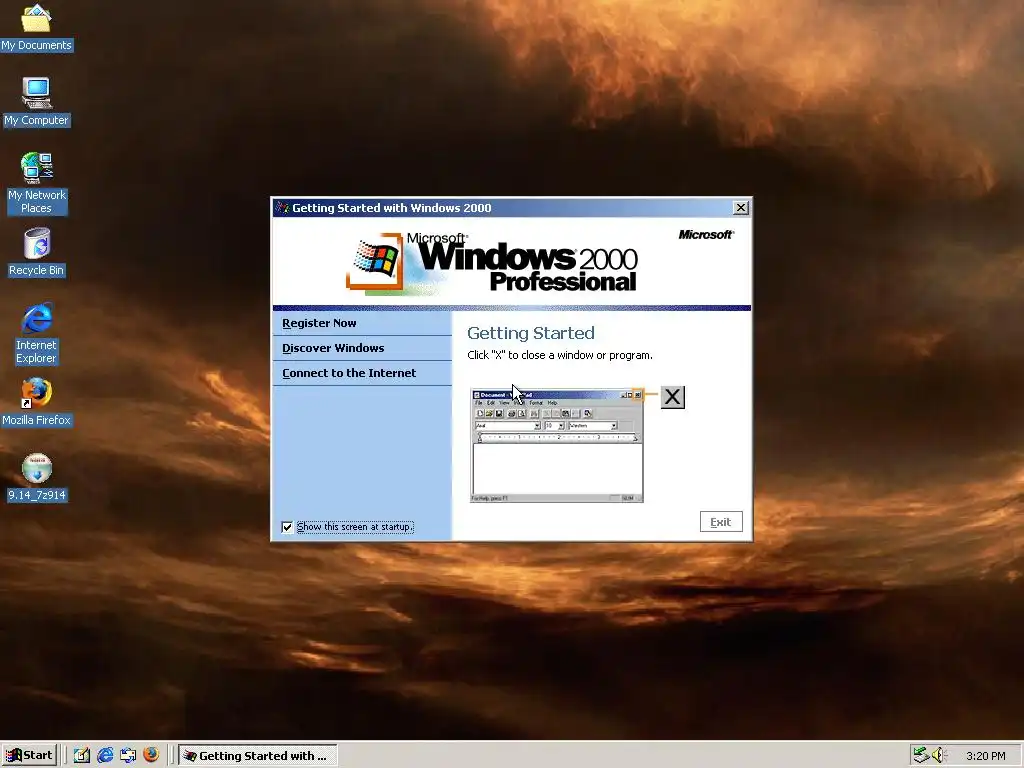Close the Getting Started with Windows 2000 window
1024x768 pixels.
(x=741, y=208)
